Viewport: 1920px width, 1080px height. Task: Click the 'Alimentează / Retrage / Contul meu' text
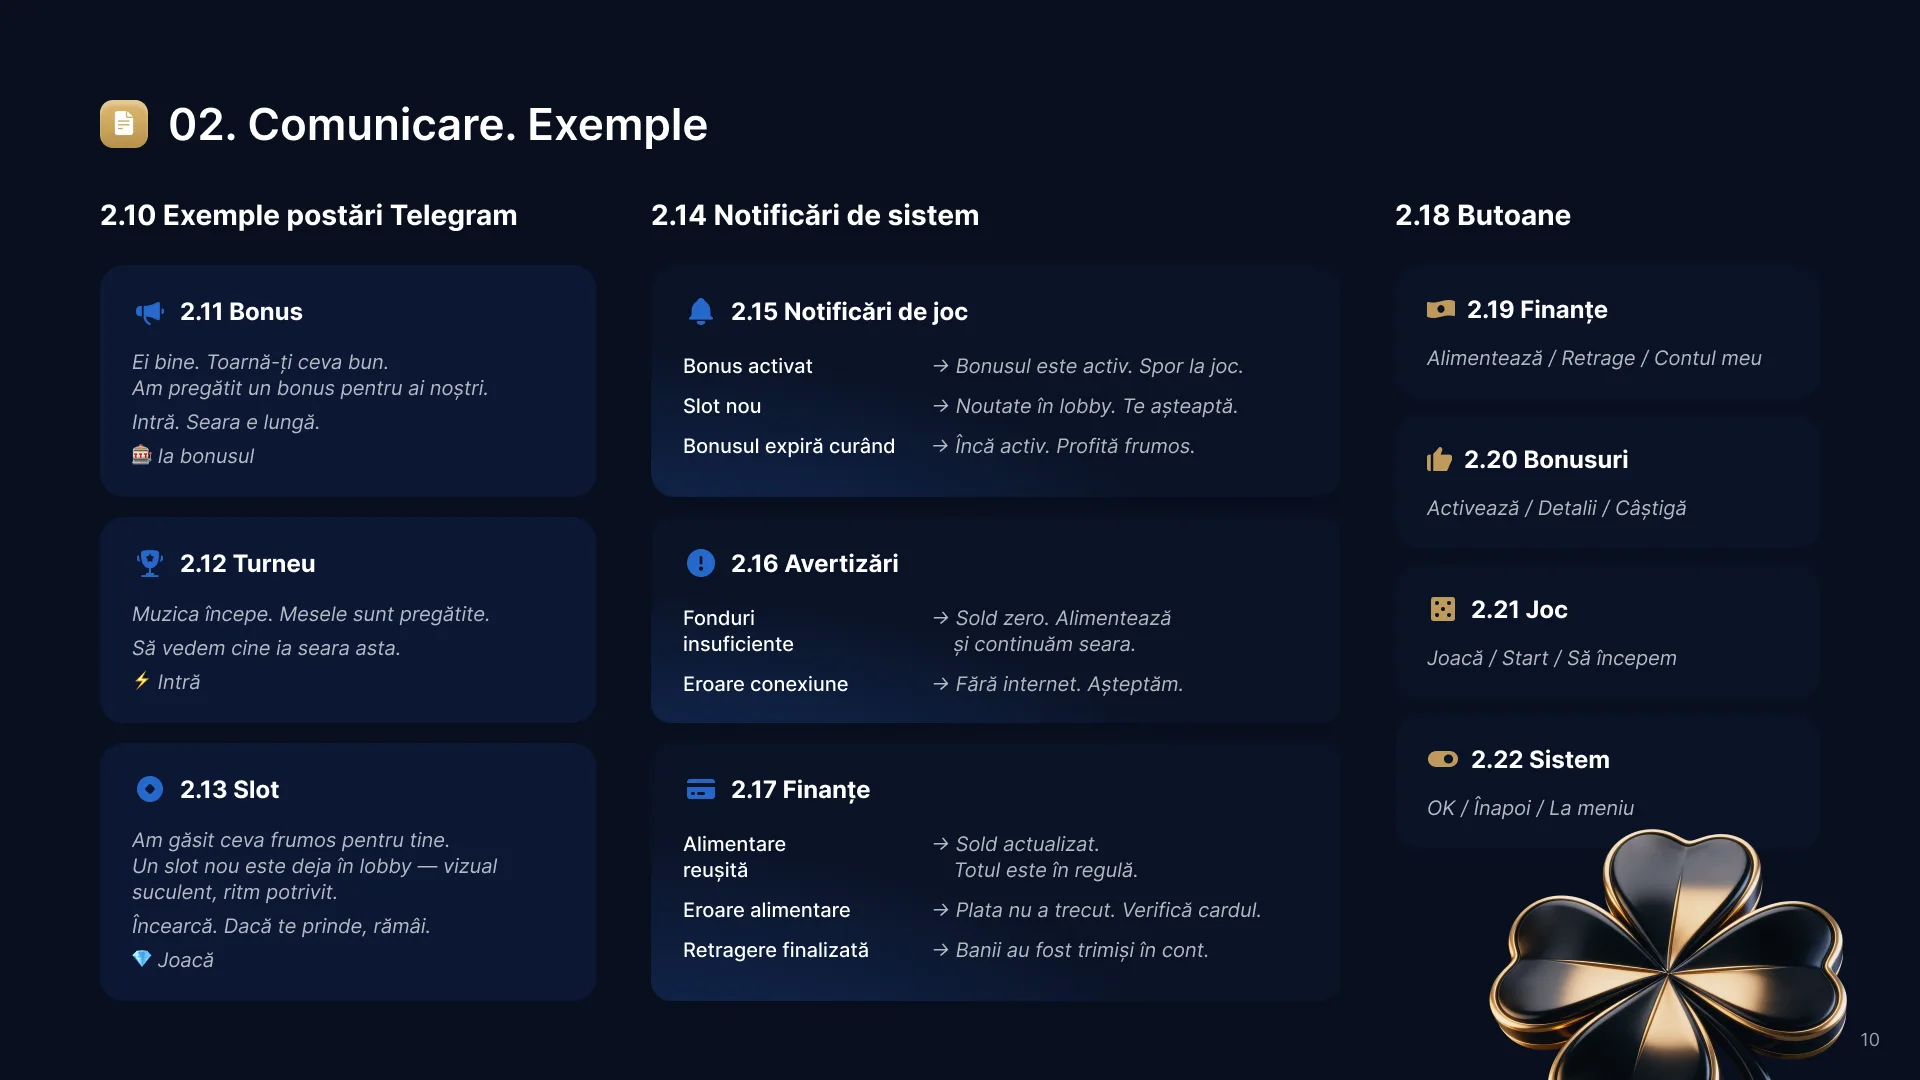(x=1594, y=358)
